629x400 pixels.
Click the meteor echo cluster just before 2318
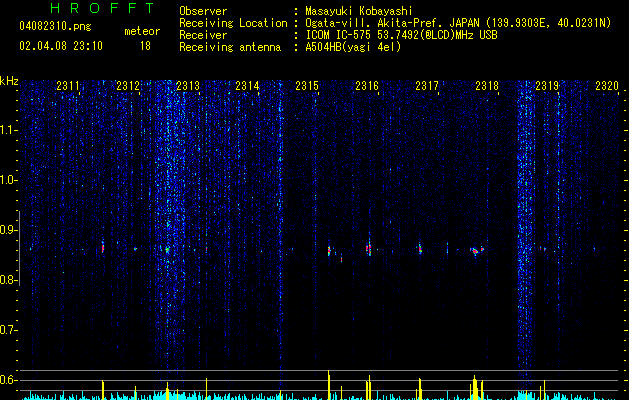(475, 251)
